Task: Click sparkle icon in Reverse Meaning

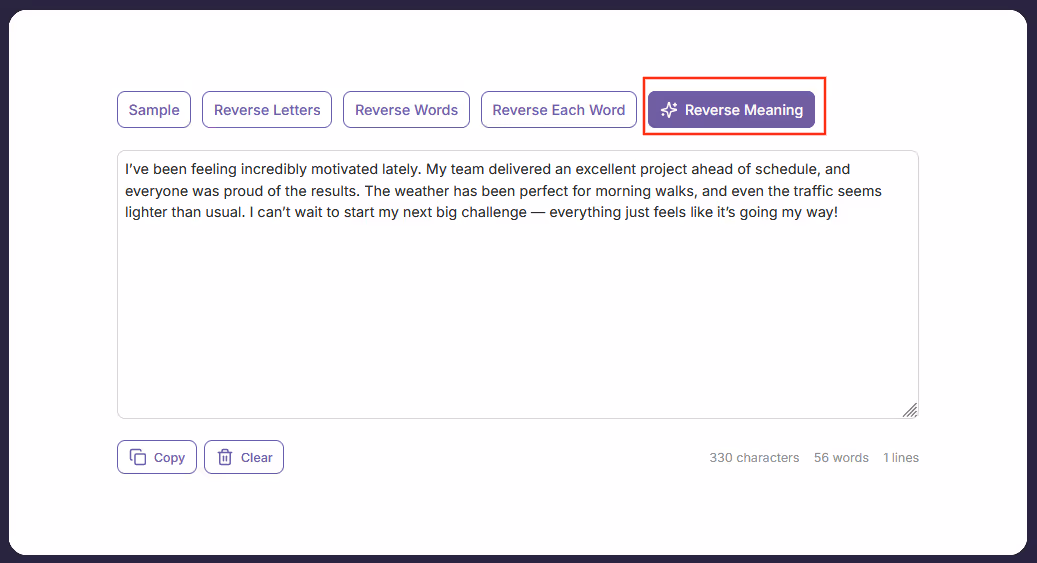Action: [669, 110]
